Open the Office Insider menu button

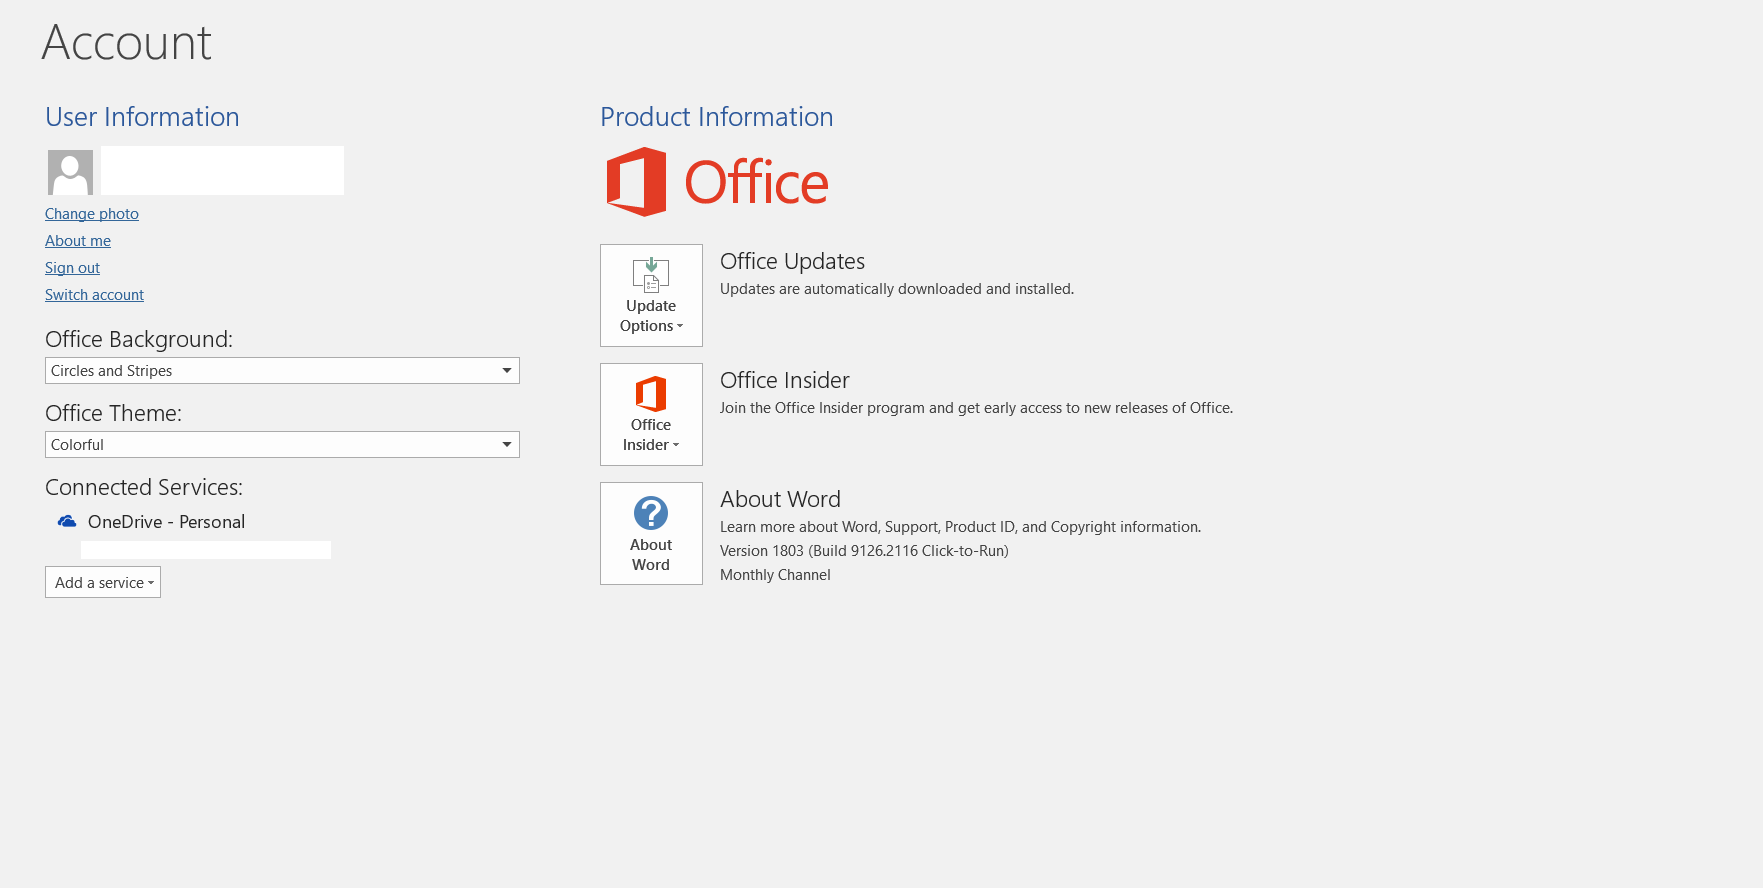click(651, 414)
